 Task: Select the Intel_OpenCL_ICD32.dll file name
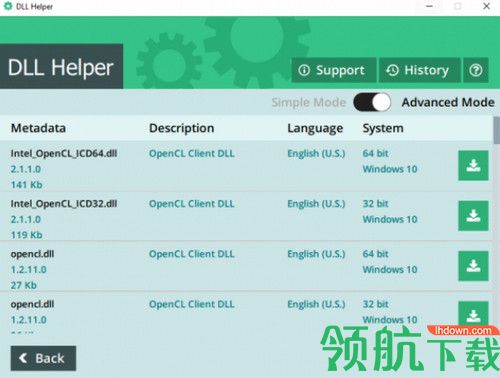[64, 204]
